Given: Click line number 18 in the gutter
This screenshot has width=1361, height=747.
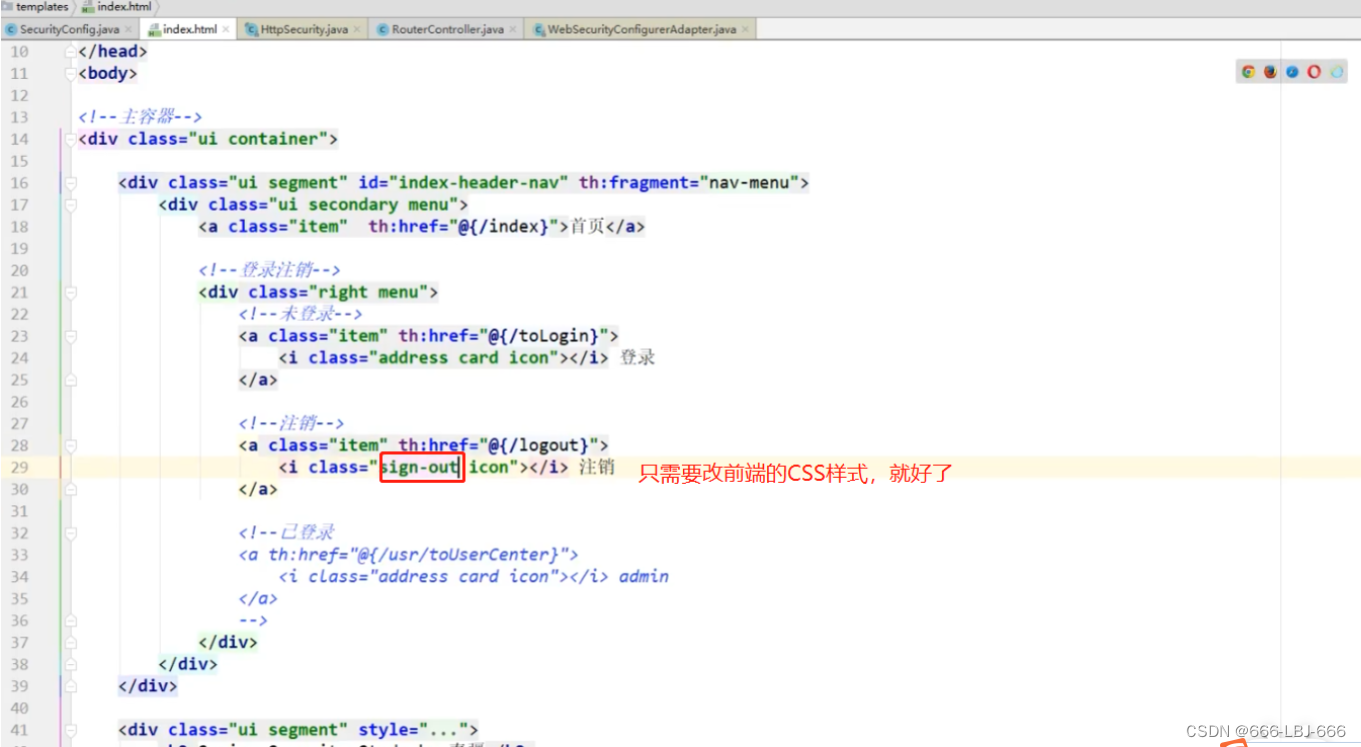Looking at the screenshot, I should coord(19,226).
